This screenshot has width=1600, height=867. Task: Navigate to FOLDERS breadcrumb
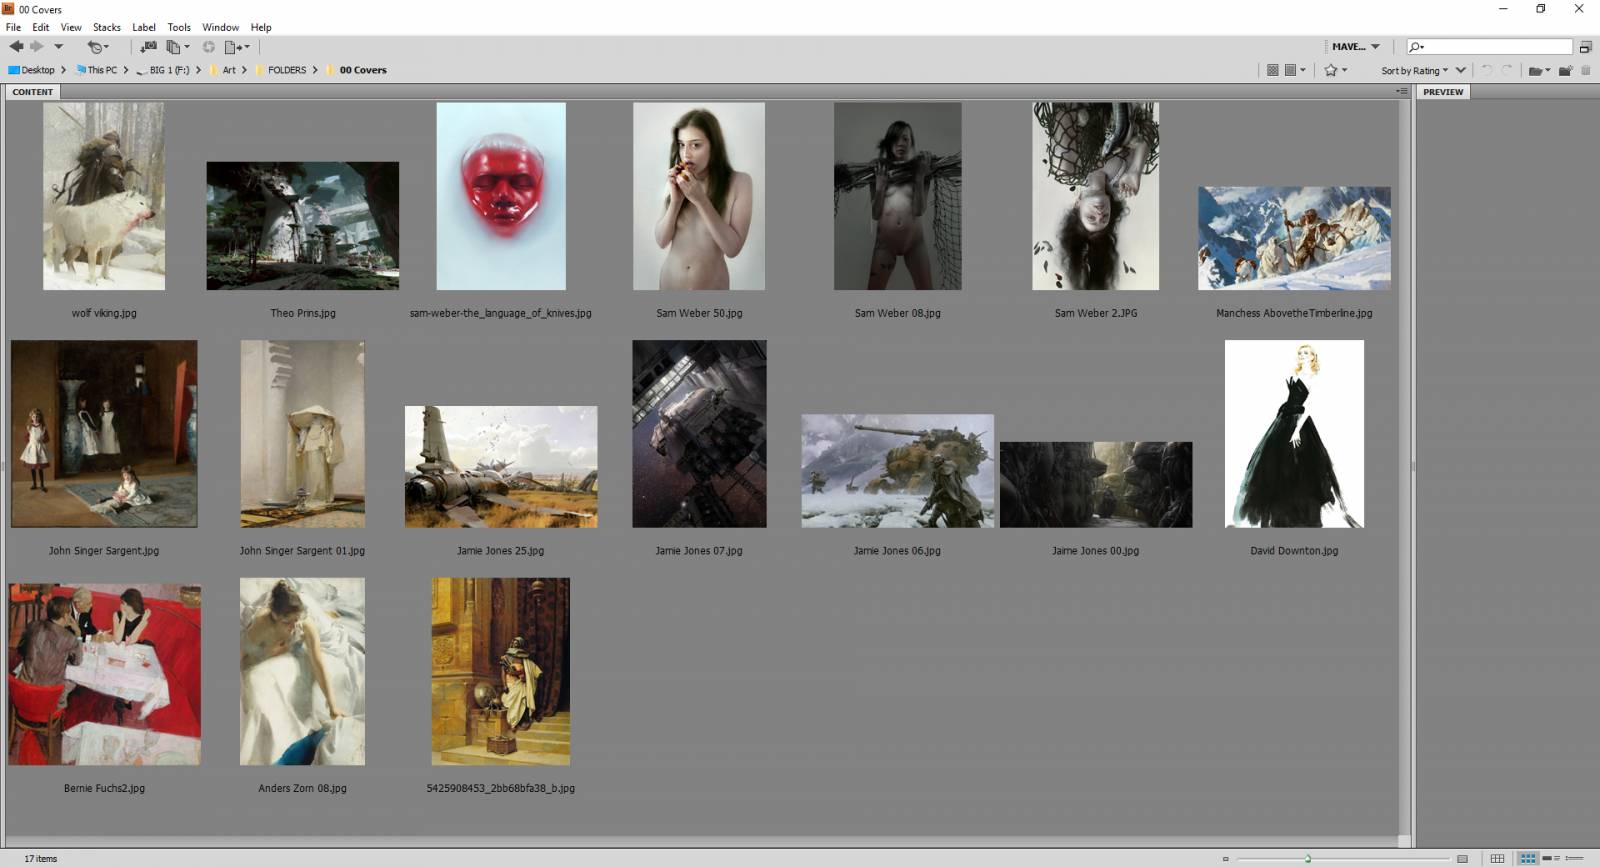[282, 70]
